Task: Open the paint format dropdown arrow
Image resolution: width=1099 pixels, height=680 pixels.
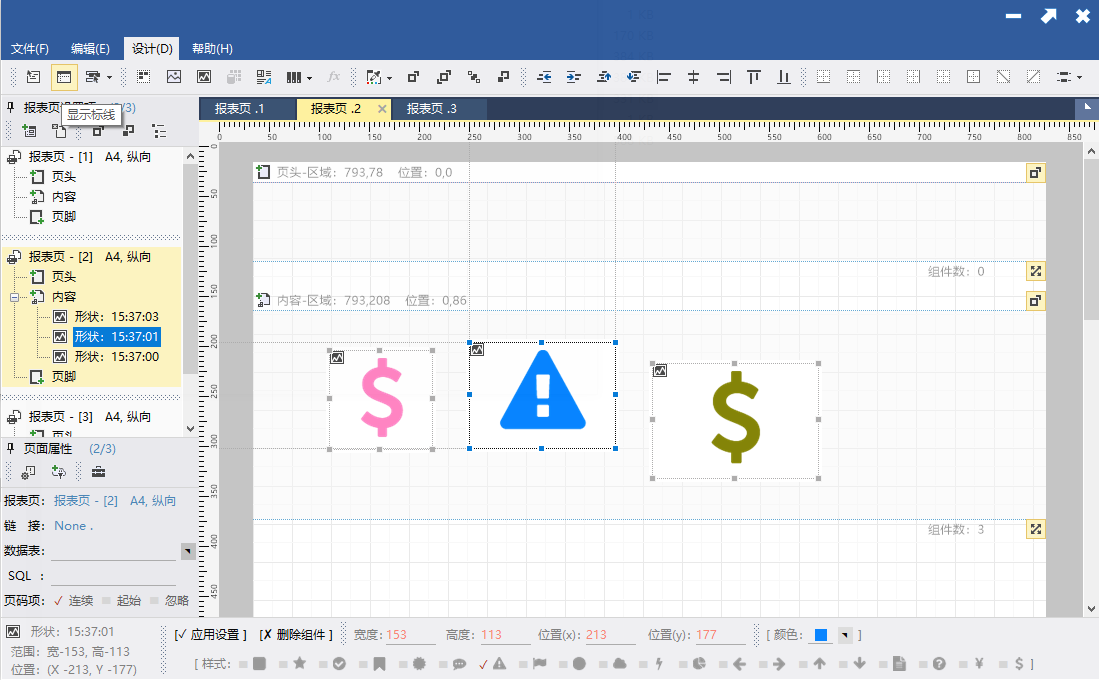Action: 390,78
